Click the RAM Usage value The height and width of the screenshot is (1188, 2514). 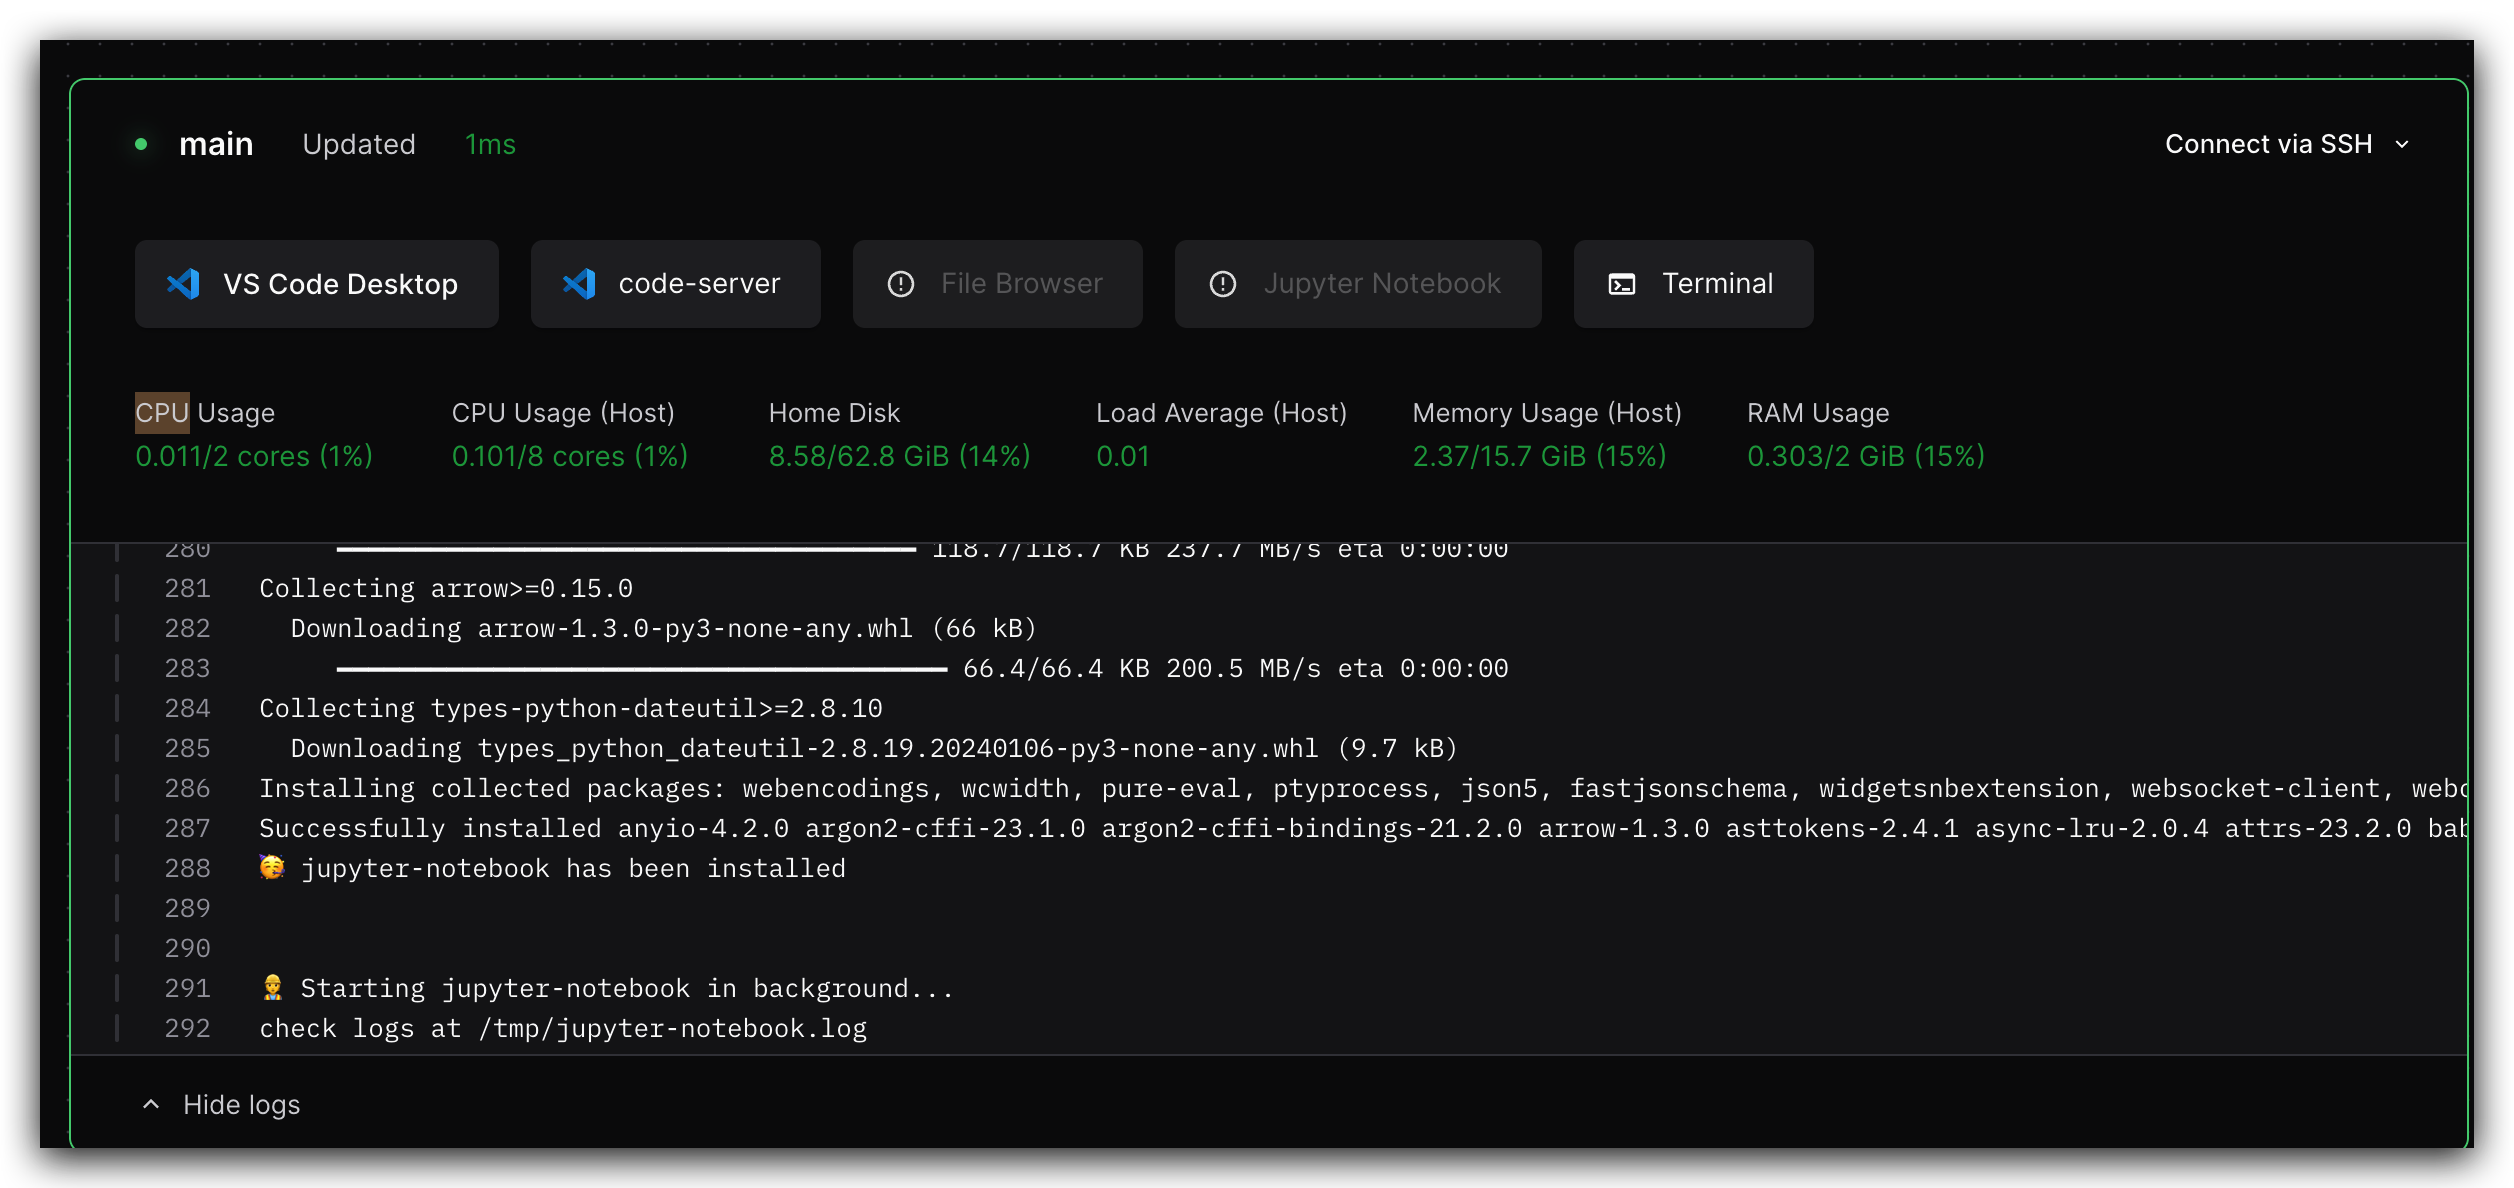tap(1865, 456)
